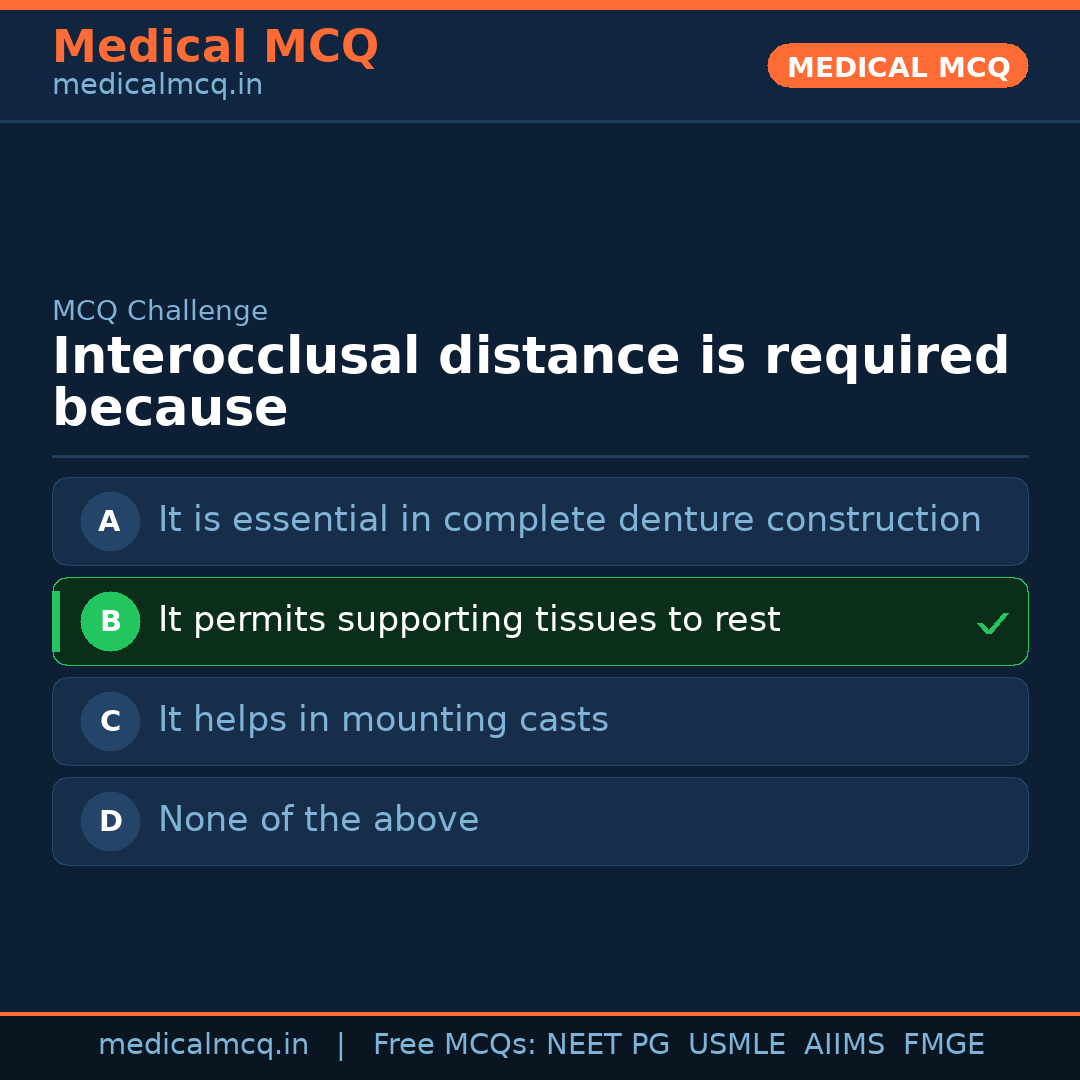
Task: Open medicalmcq.in link in the footer
Action: [x=203, y=1045]
